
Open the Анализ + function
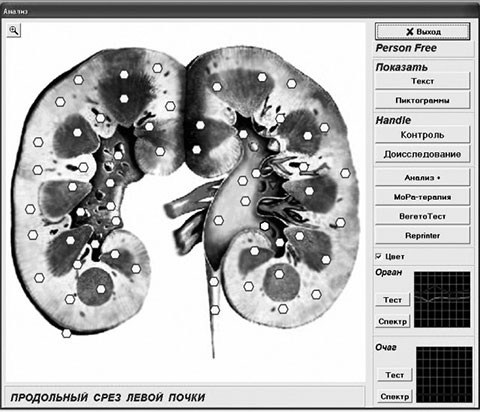click(x=422, y=178)
